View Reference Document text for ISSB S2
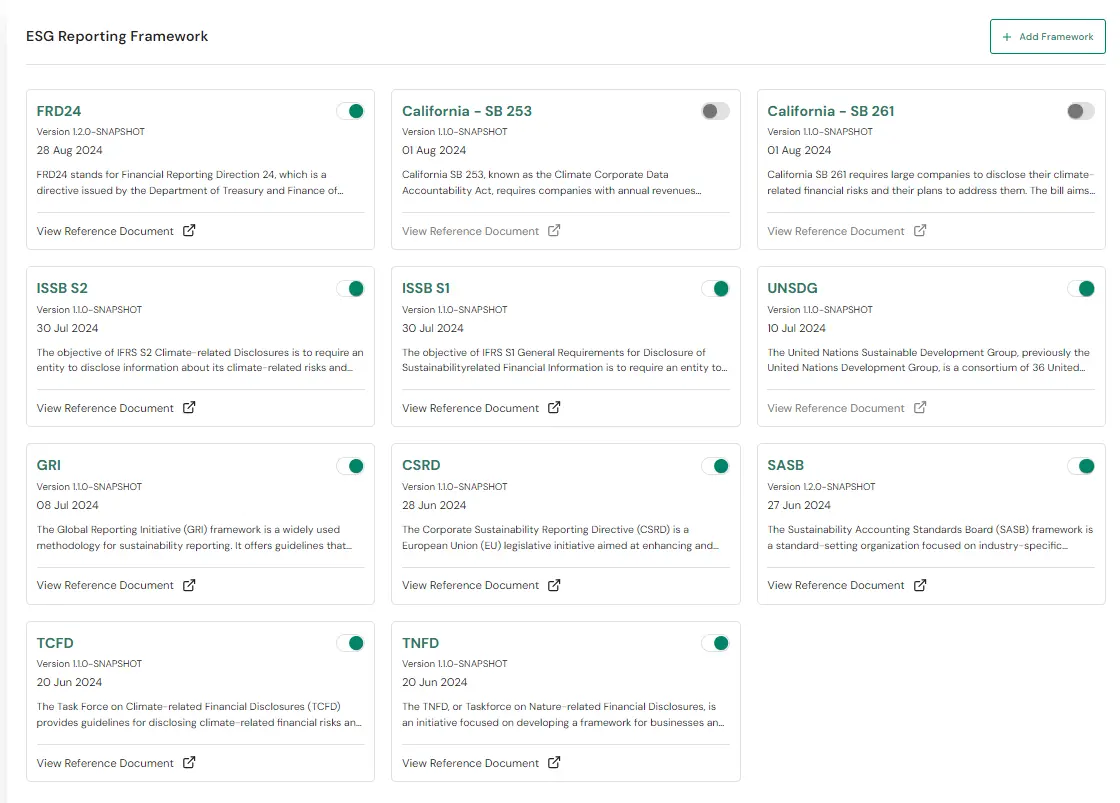Screen dimensions: 1120x803 click(105, 408)
